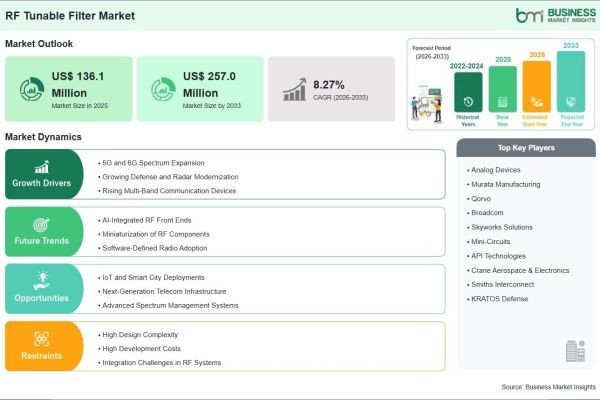Click High Development Costs bullet
The image size is (600, 400).
[140, 349]
